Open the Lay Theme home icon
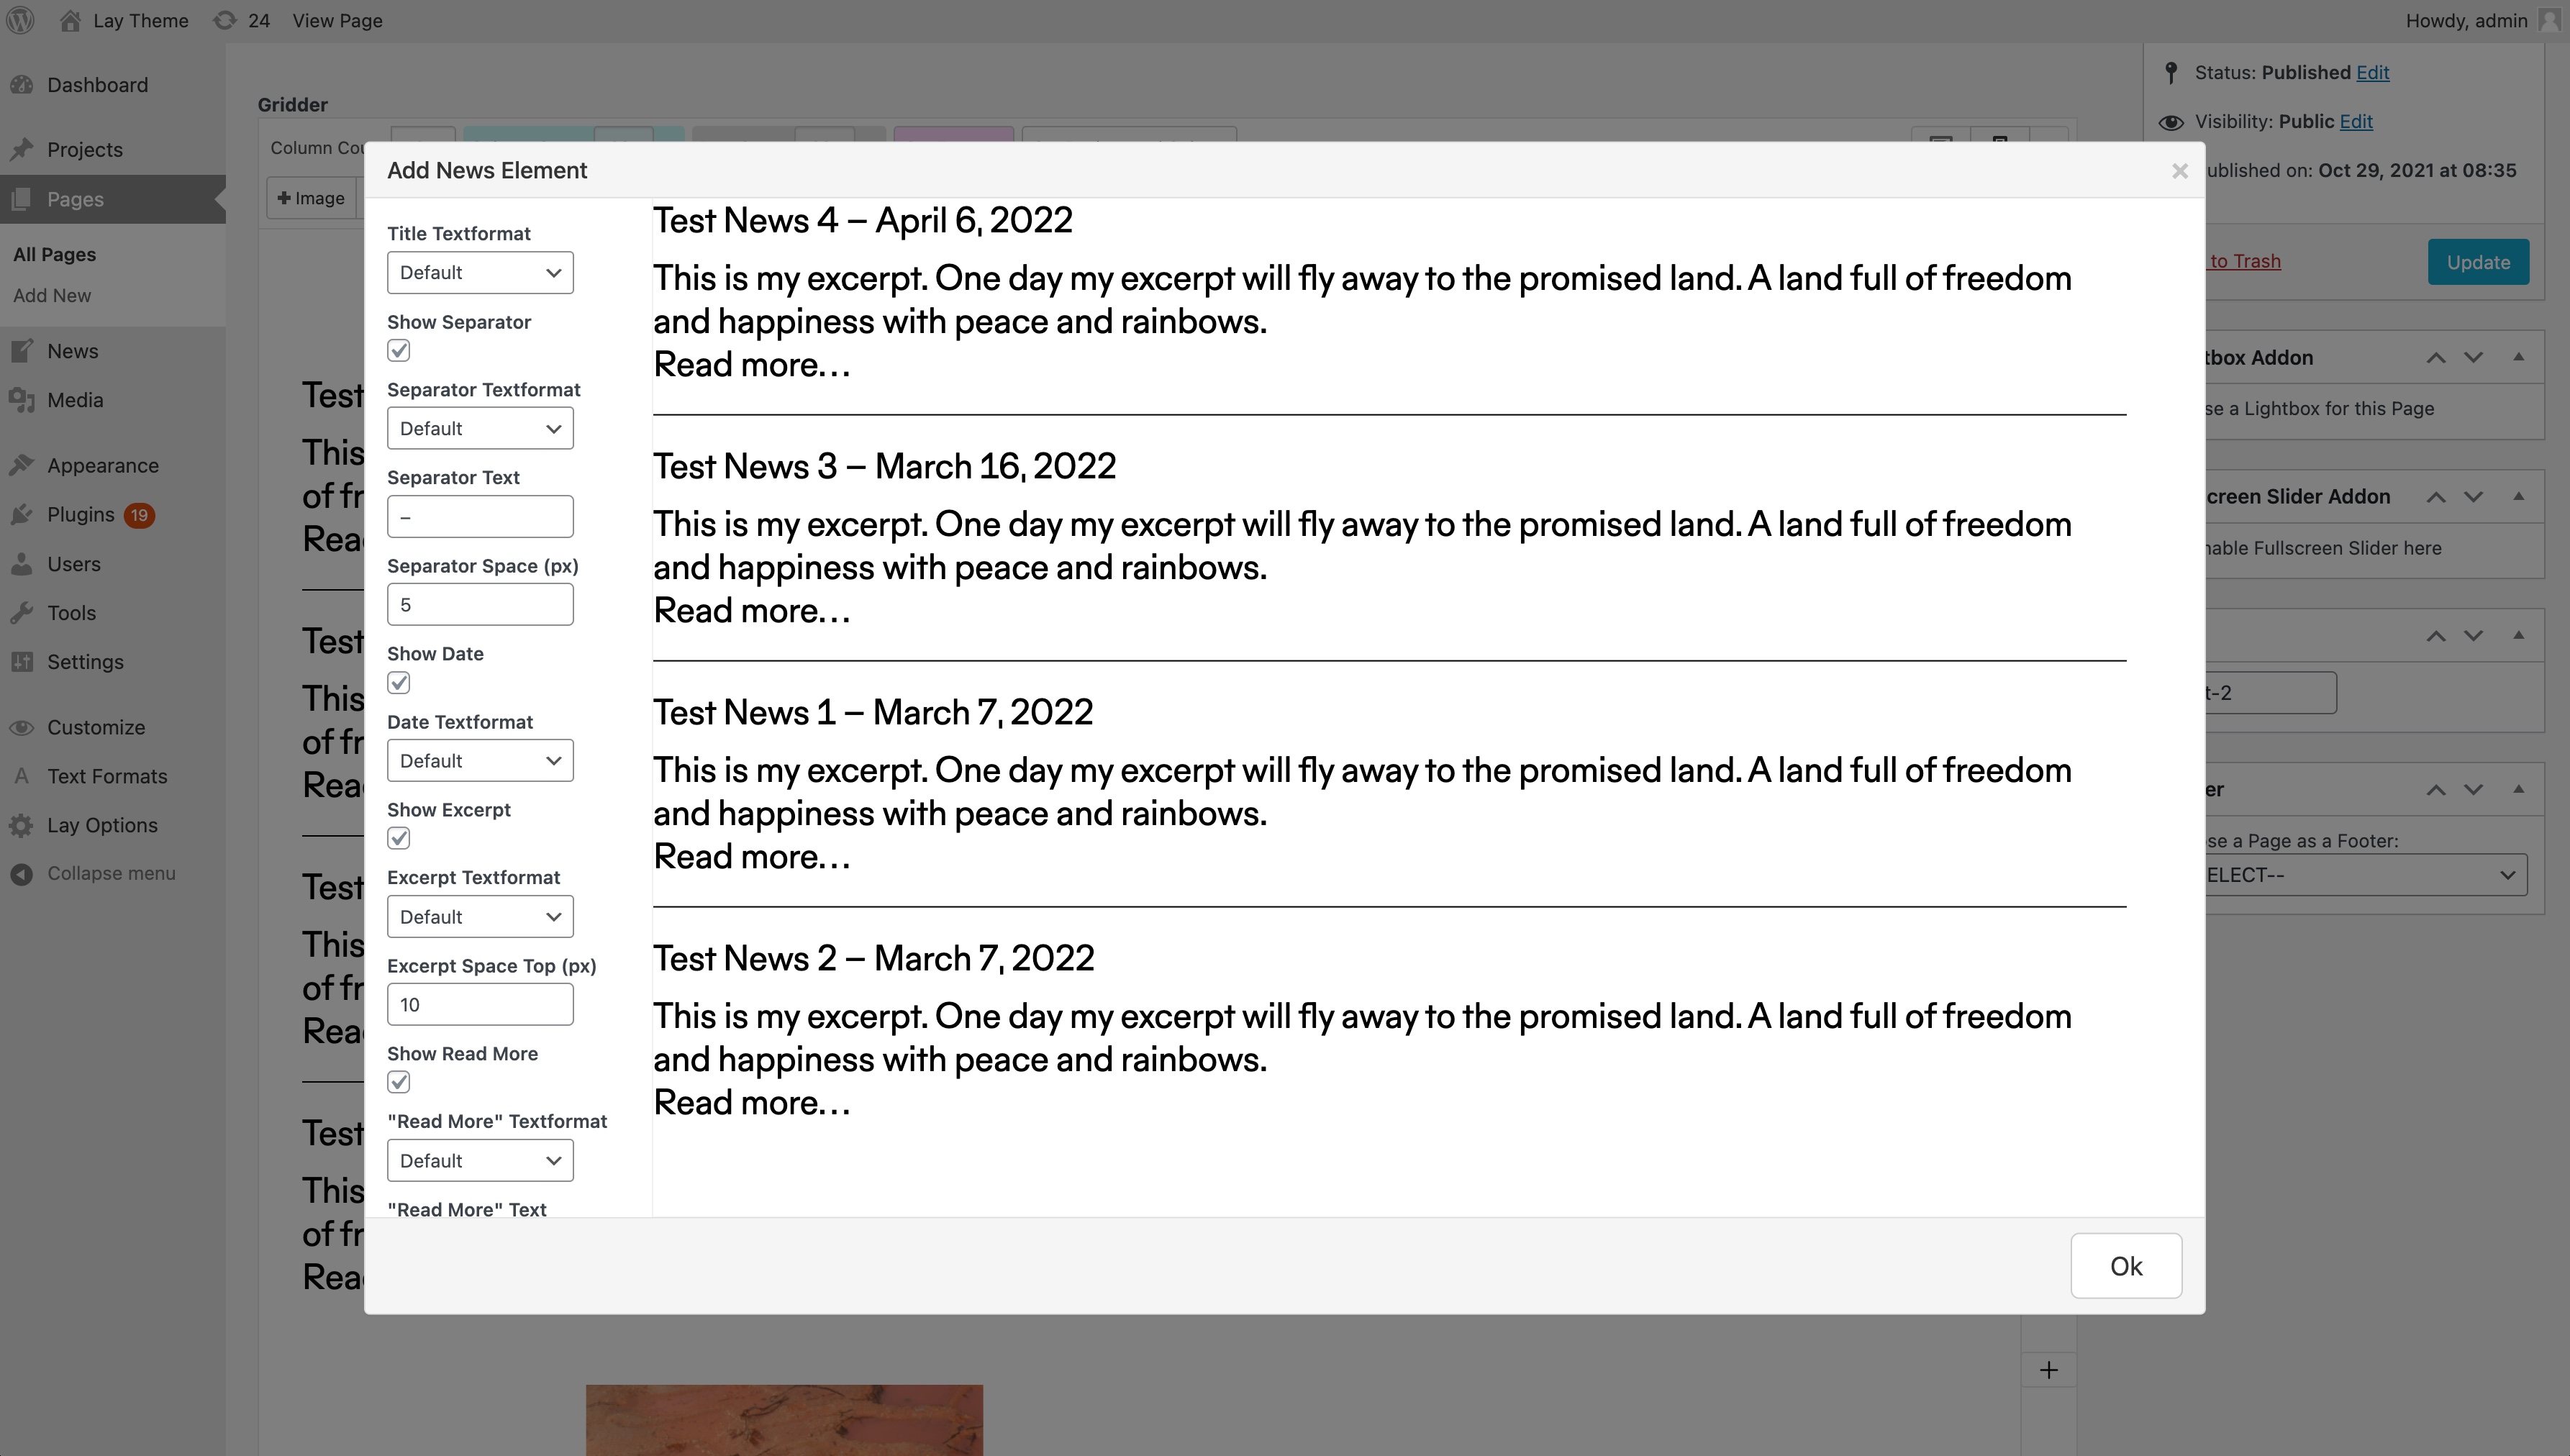 pos(69,20)
